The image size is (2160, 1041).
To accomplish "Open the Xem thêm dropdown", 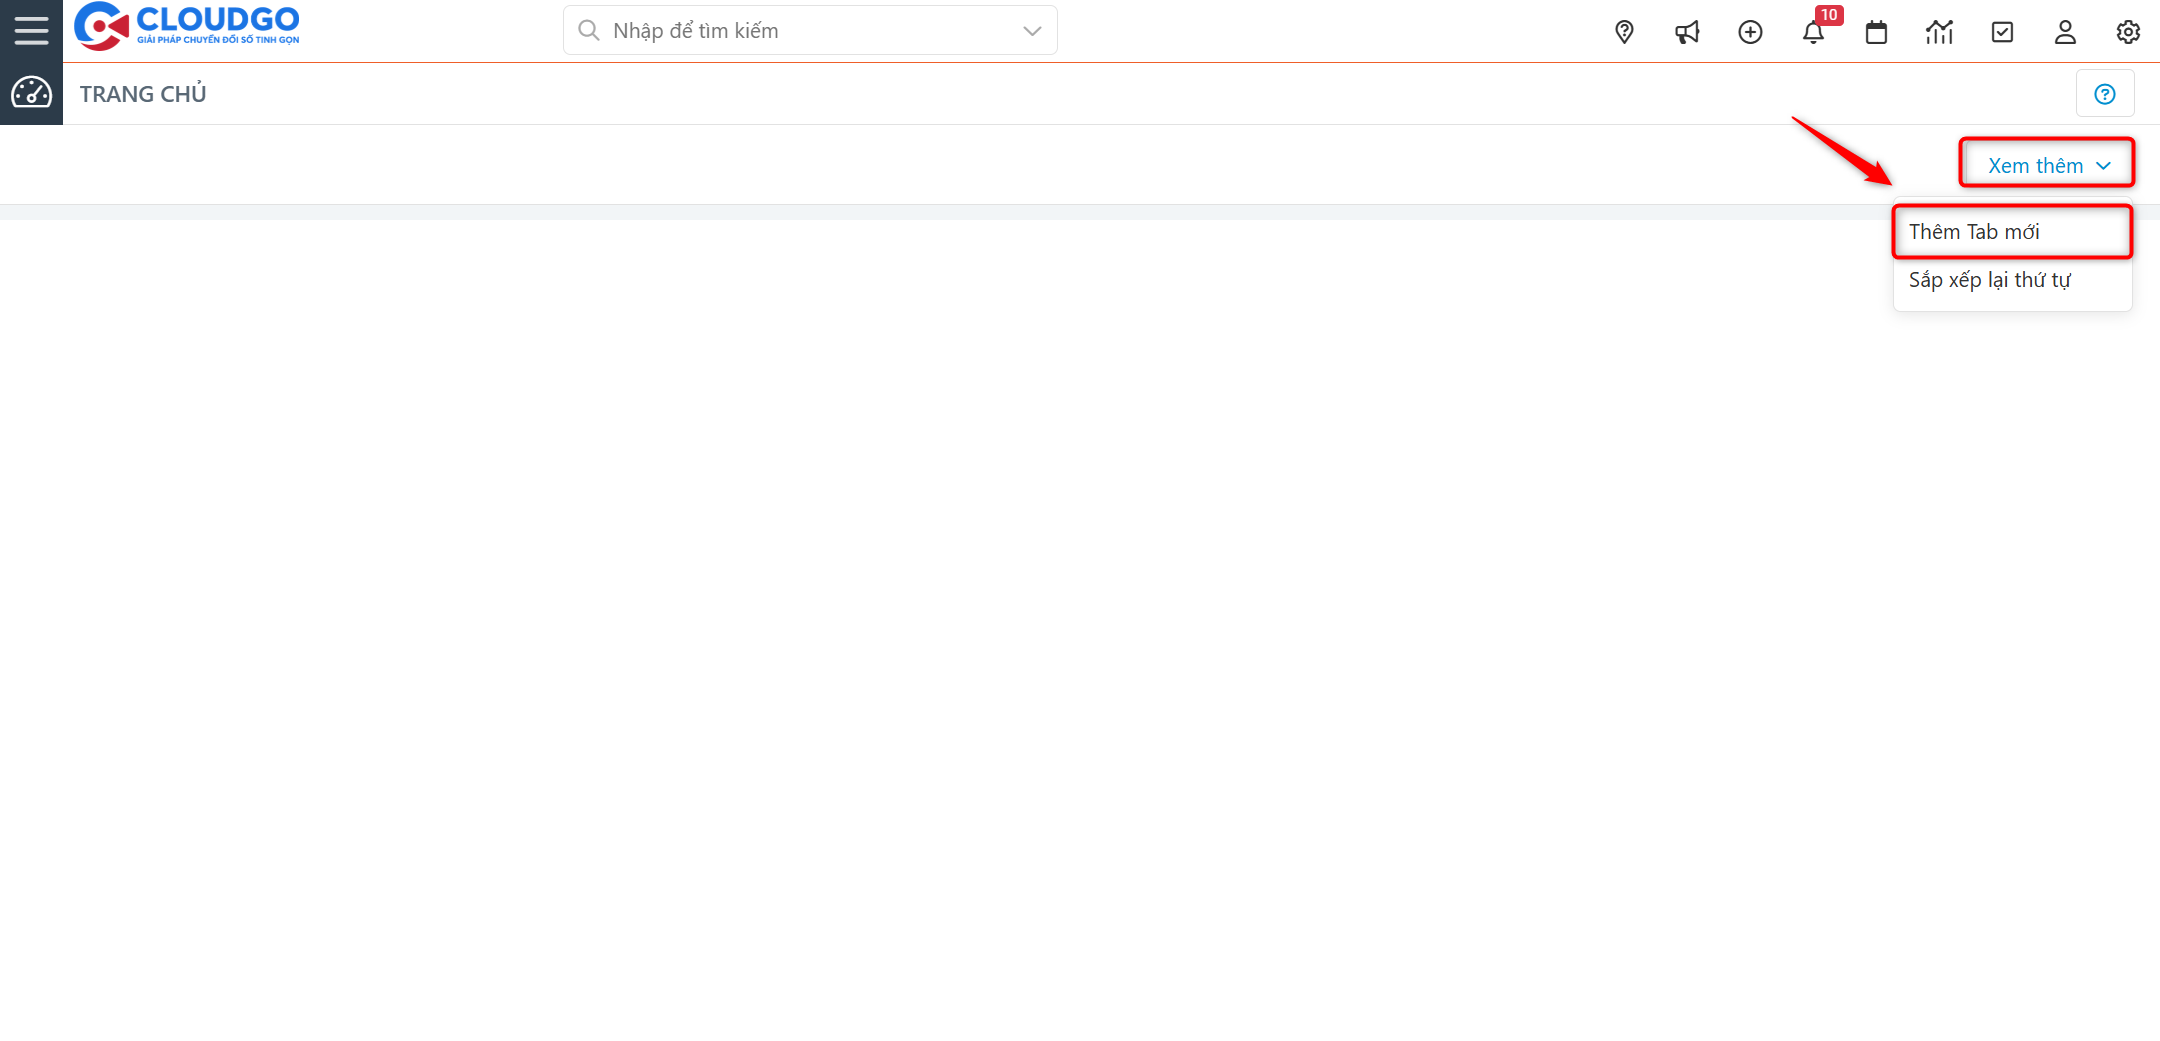I will click(x=2035, y=164).
